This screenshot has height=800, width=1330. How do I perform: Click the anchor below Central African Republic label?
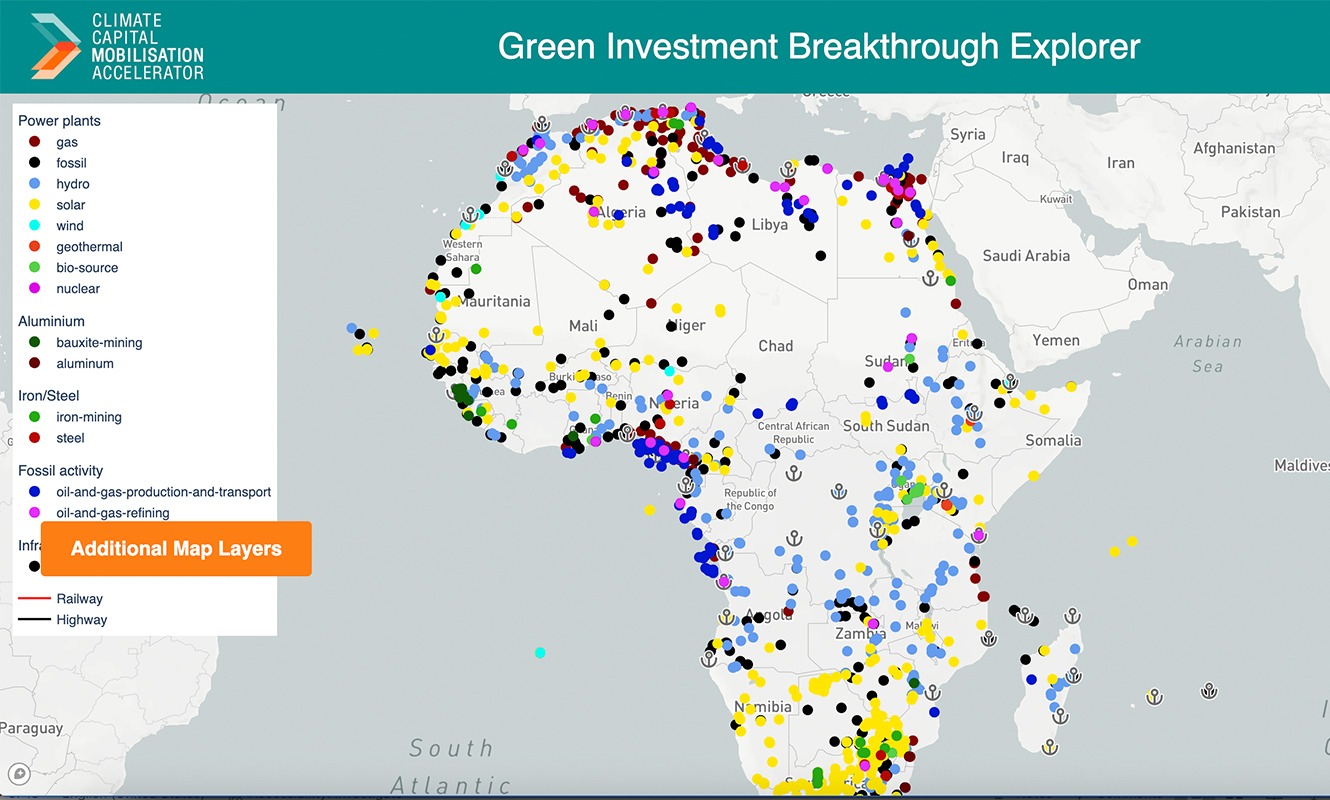pos(794,472)
